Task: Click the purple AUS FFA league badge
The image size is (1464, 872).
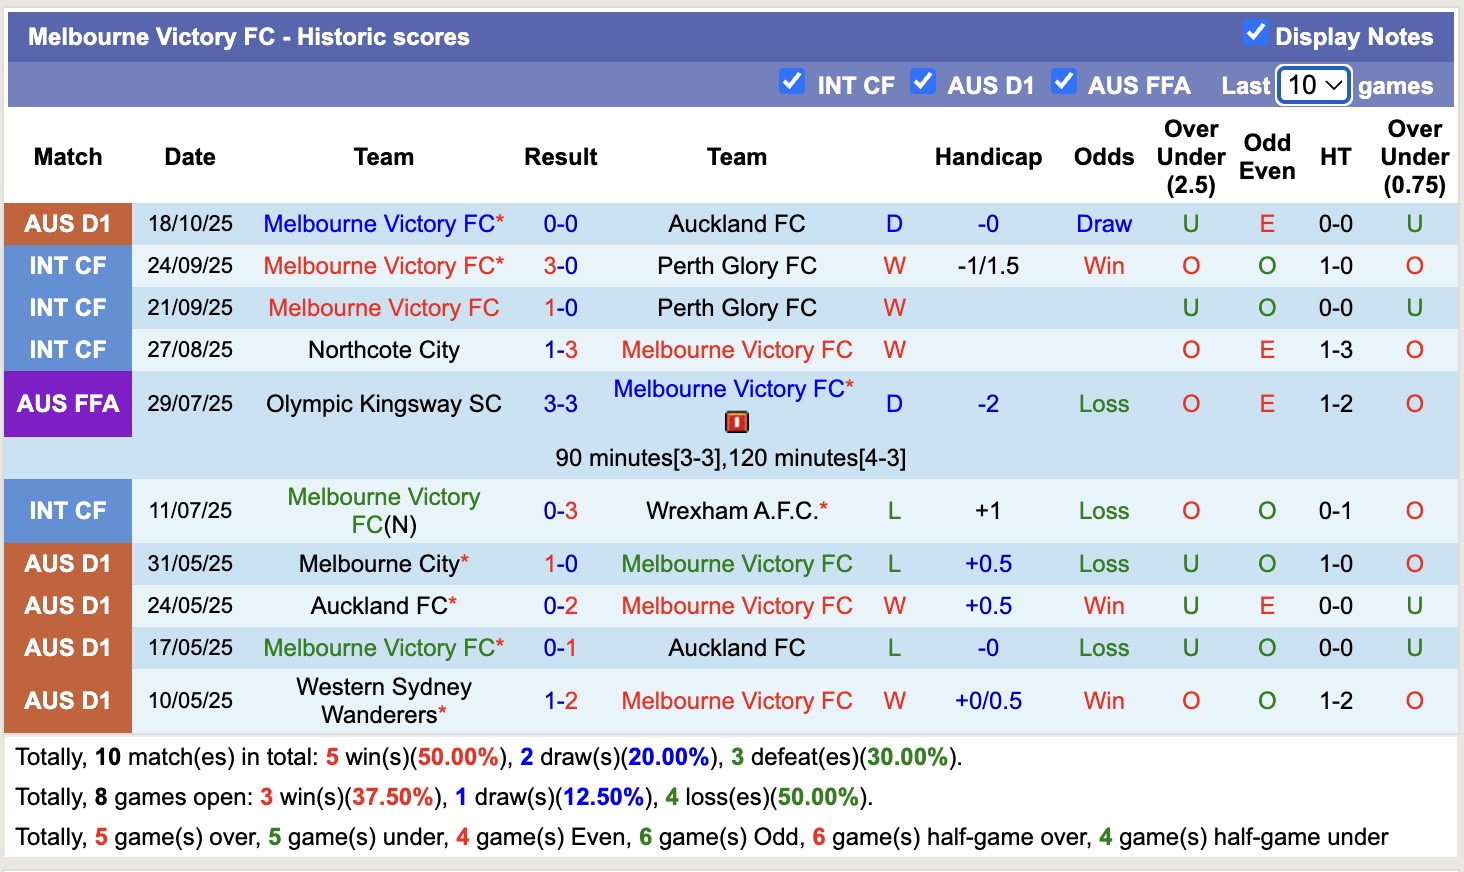Action: [x=67, y=404]
